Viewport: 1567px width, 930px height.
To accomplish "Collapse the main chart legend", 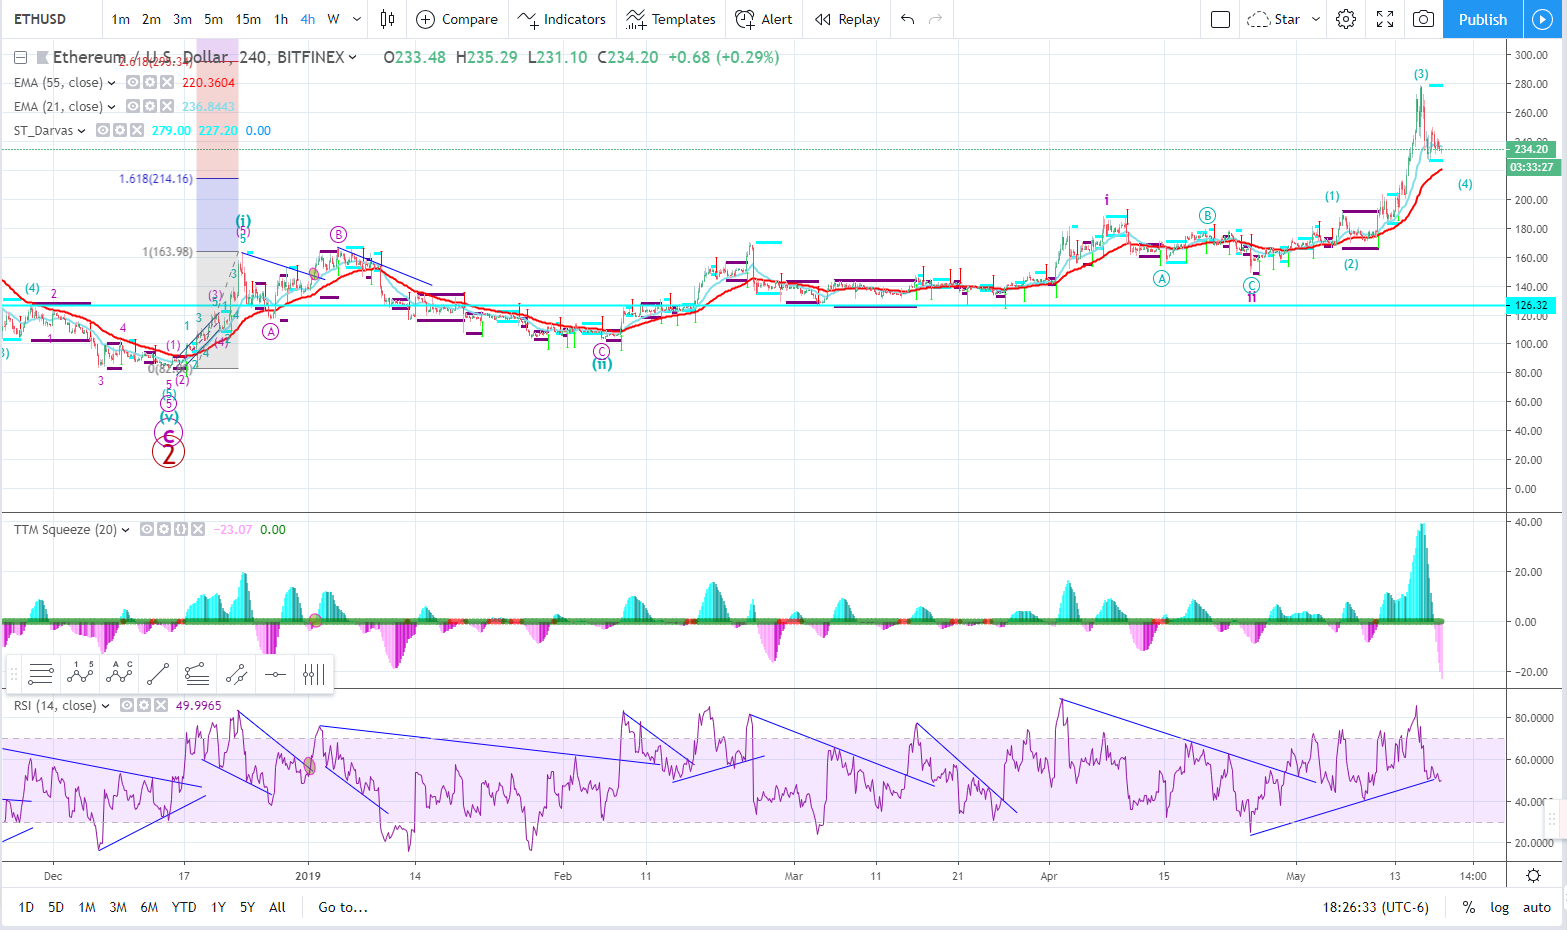I will pos(20,58).
